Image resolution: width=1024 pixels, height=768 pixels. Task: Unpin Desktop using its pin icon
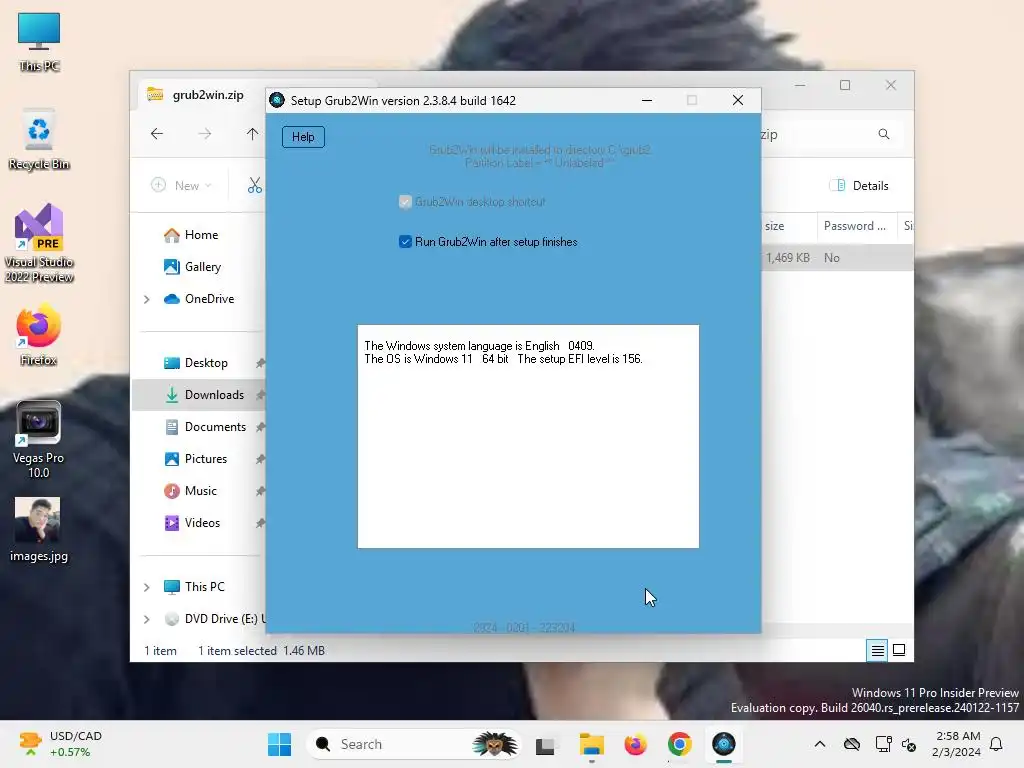260,363
